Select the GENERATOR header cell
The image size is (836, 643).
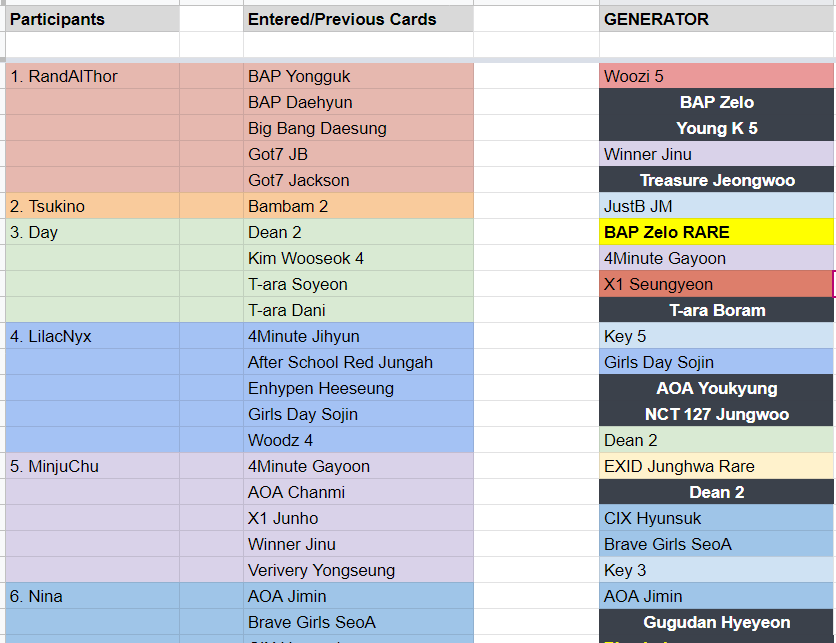717,19
